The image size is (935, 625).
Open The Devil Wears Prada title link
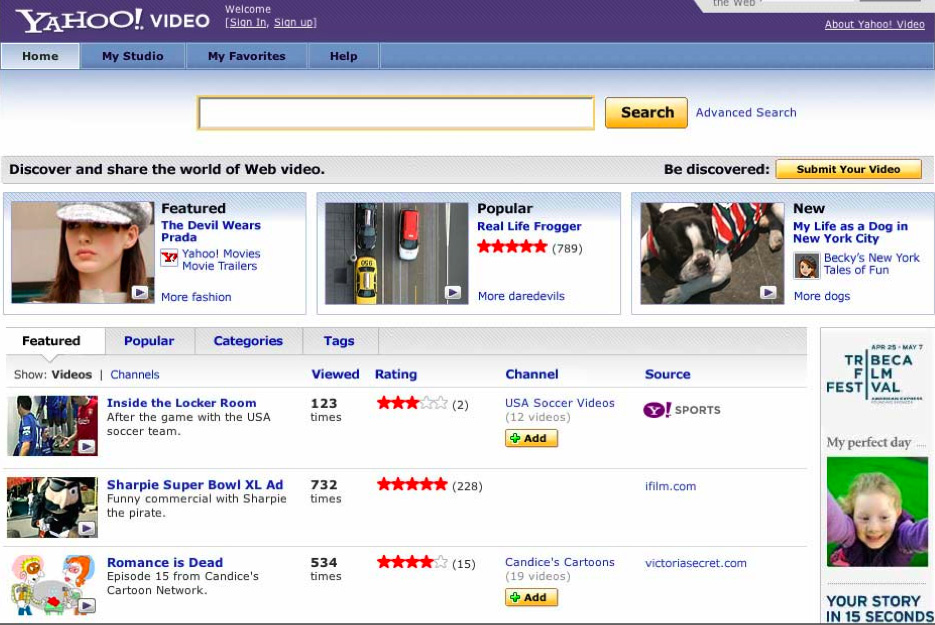click(x=211, y=231)
